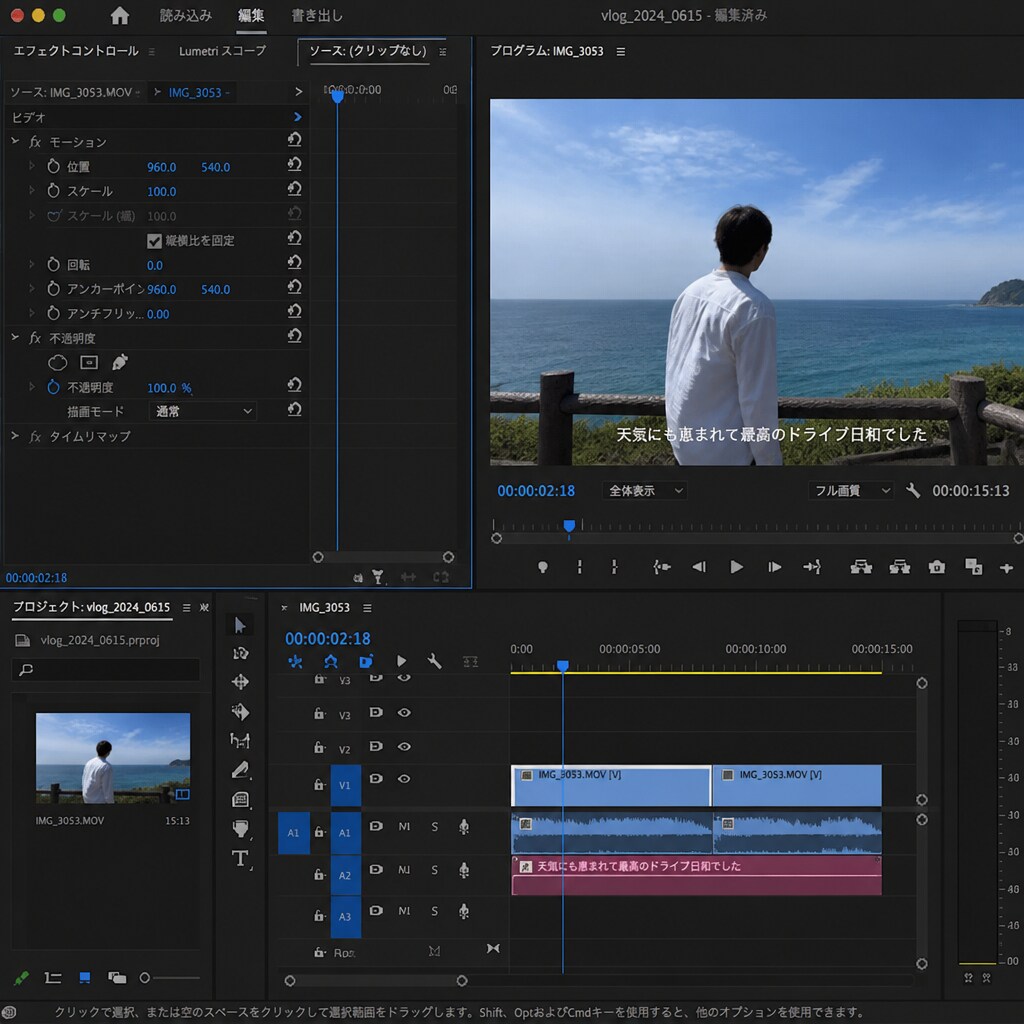Uncheck the uniform scale 縦横比を固定 checkbox

click(x=154, y=241)
